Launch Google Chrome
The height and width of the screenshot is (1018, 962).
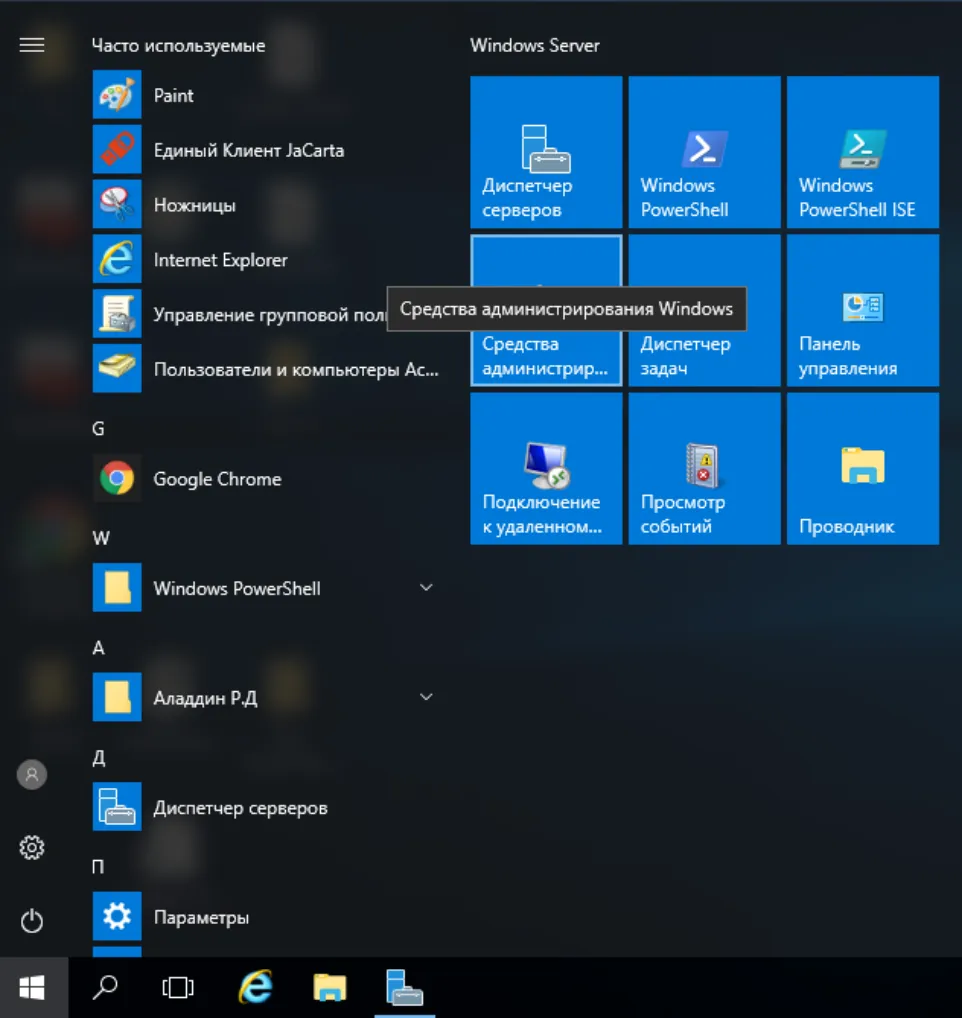(266, 478)
